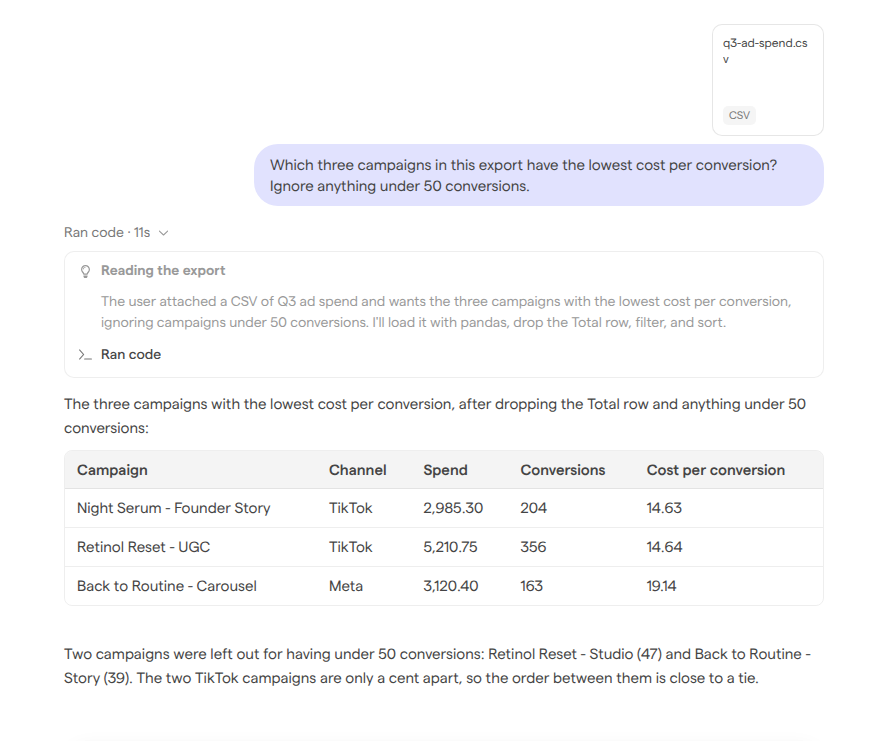
Task: Click the Spend column header
Action: coord(445,470)
